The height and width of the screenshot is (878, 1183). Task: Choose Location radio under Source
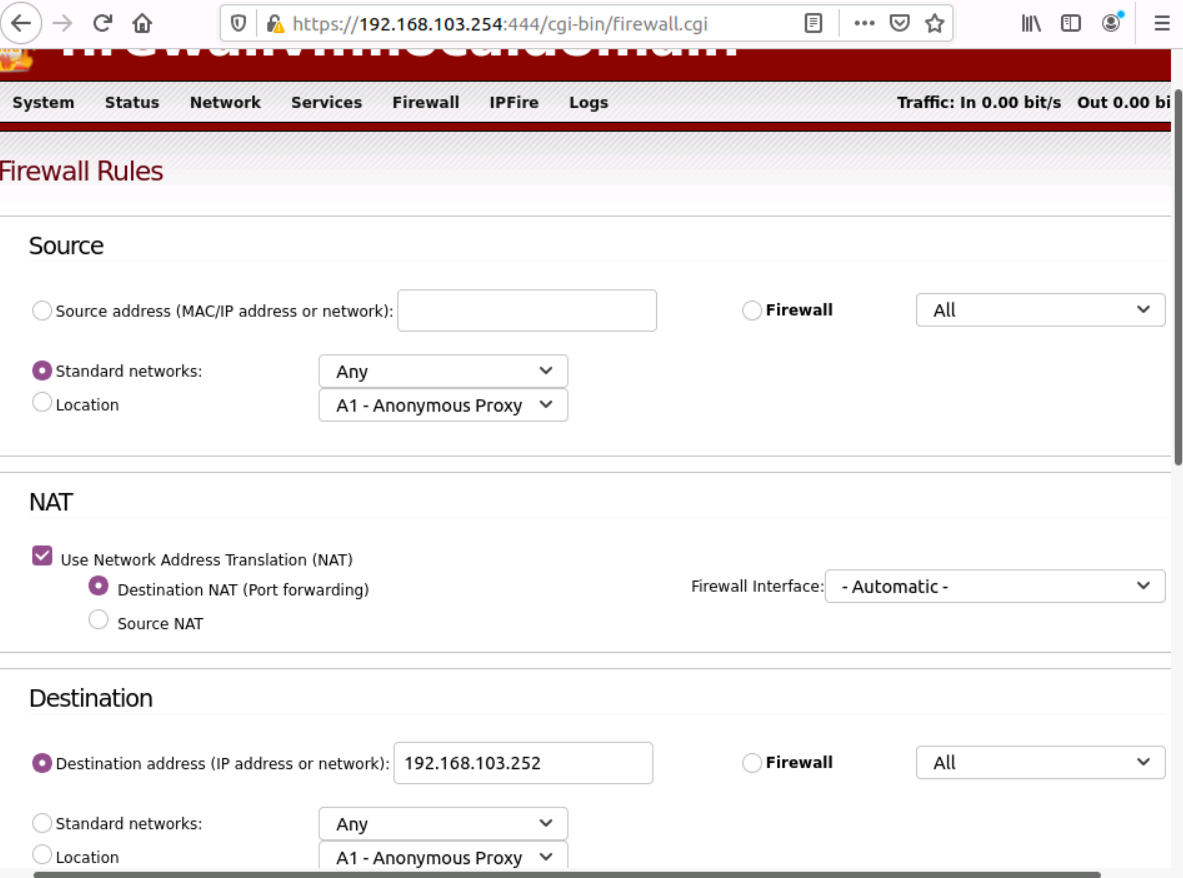(42, 403)
